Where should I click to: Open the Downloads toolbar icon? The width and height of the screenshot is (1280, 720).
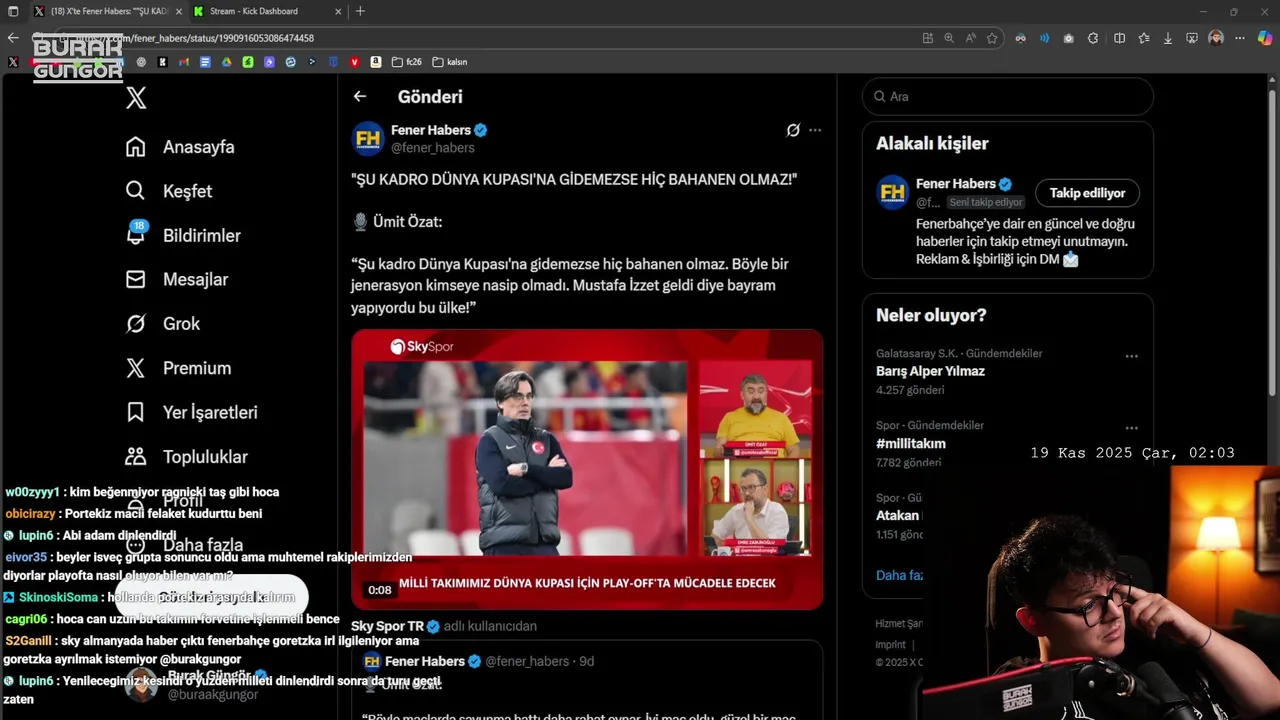(1168, 38)
